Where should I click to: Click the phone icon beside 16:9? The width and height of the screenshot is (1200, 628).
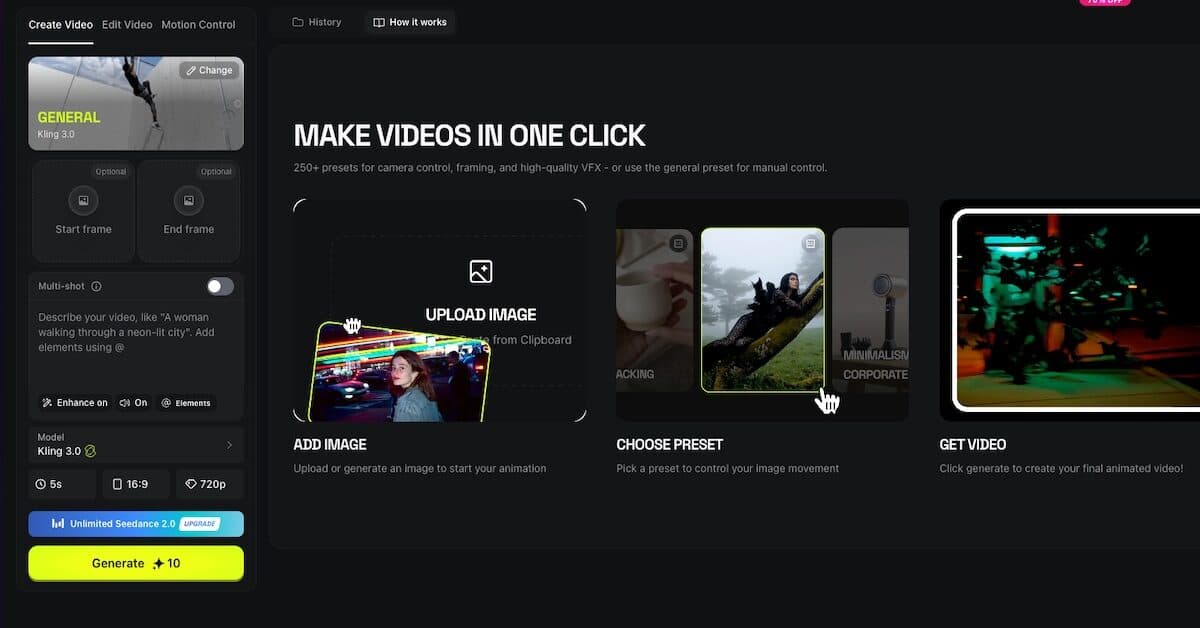(117, 484)
